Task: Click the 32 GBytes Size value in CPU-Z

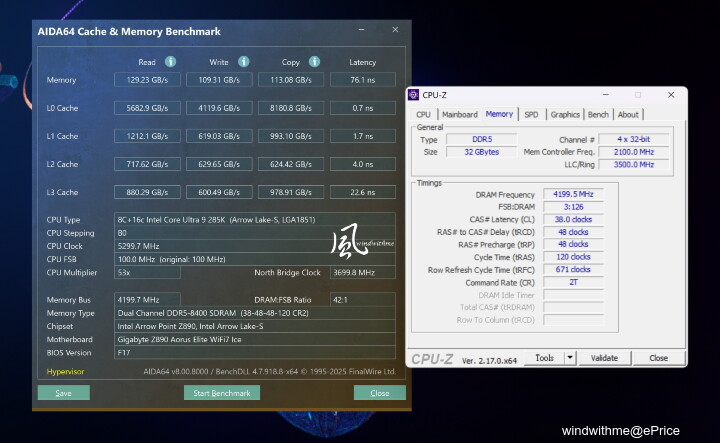Action: click(x=482, y=152)
